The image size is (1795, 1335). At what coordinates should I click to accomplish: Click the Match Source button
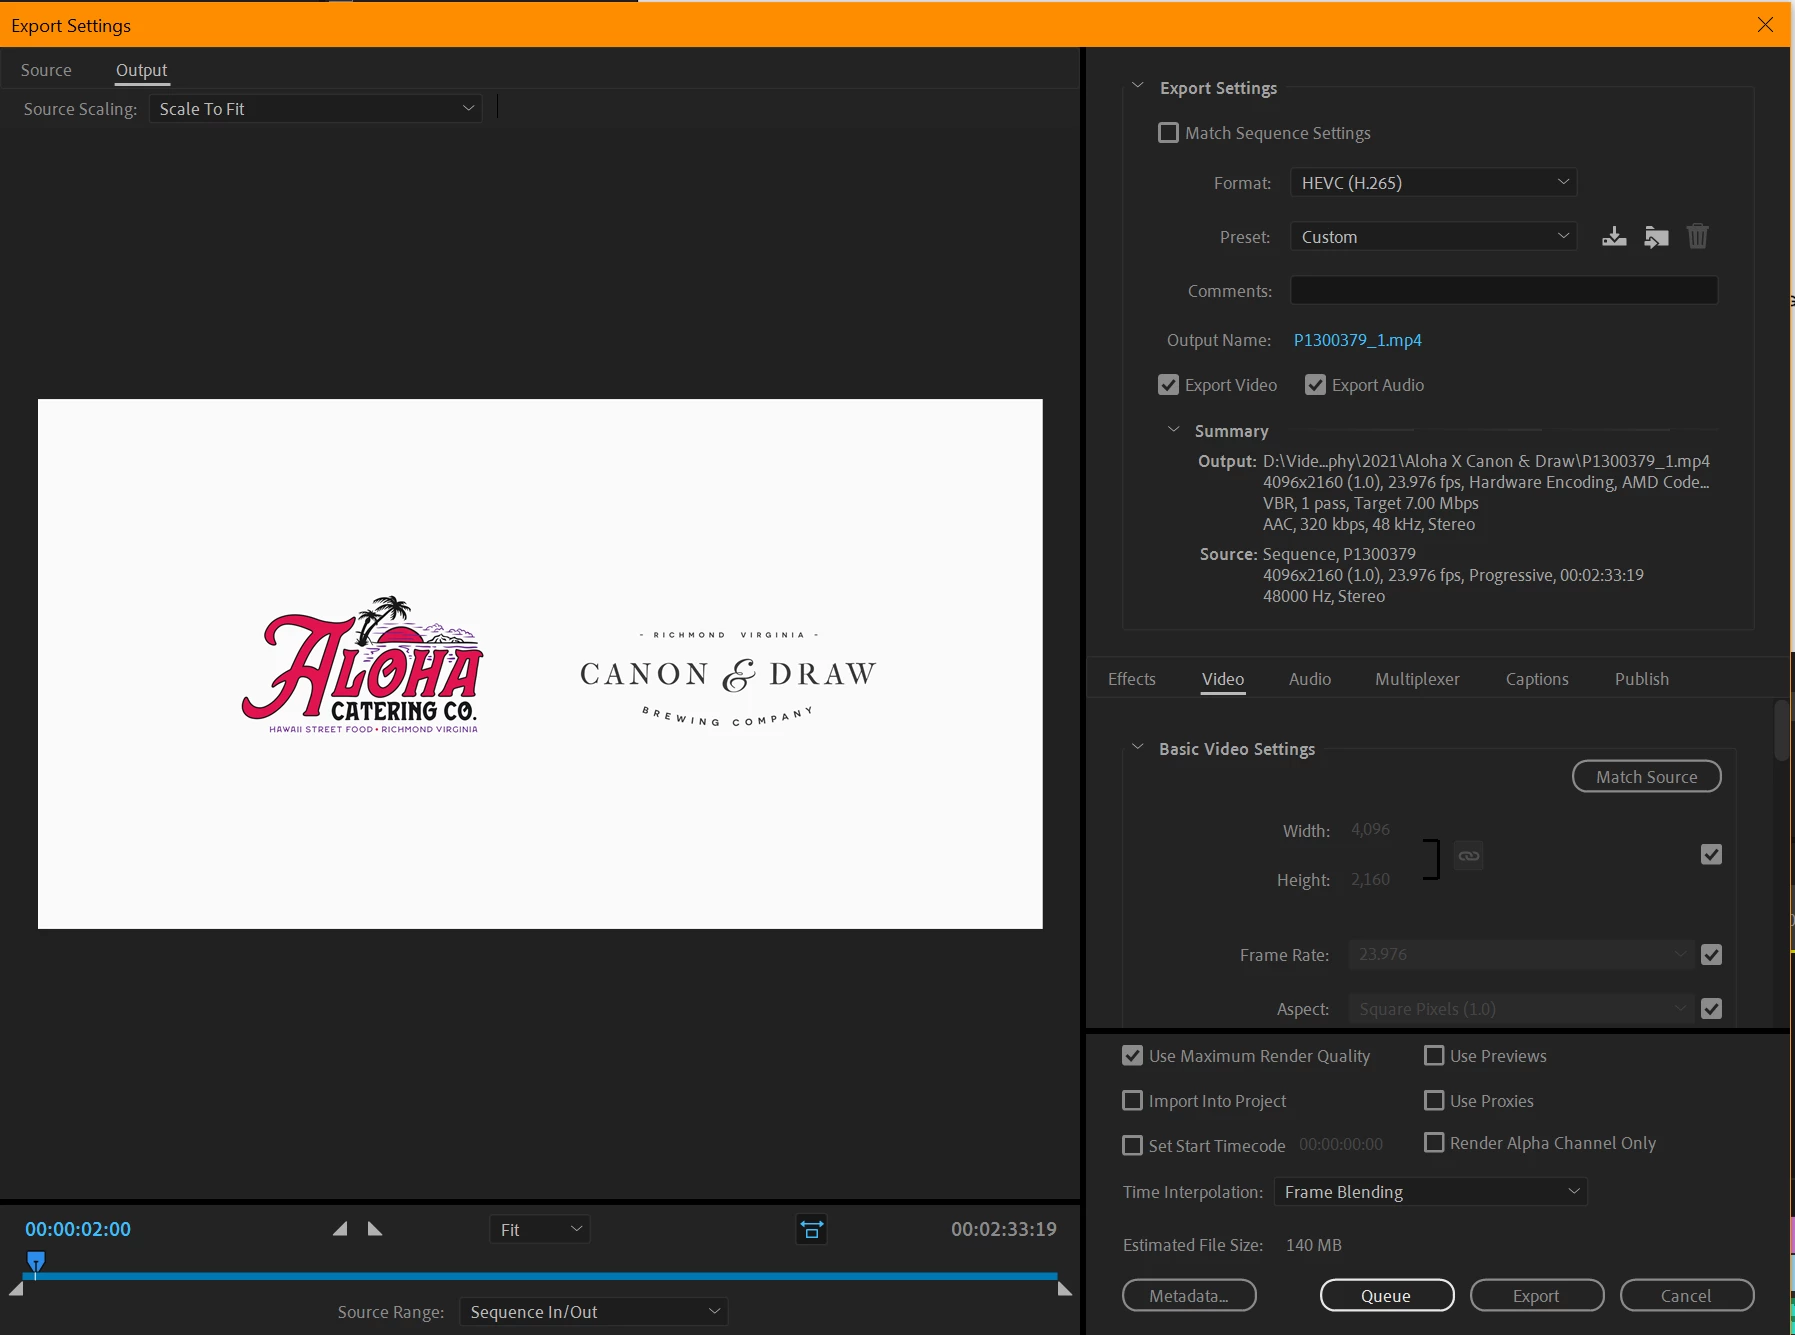pyautogui.click(x=1646, y=776)
